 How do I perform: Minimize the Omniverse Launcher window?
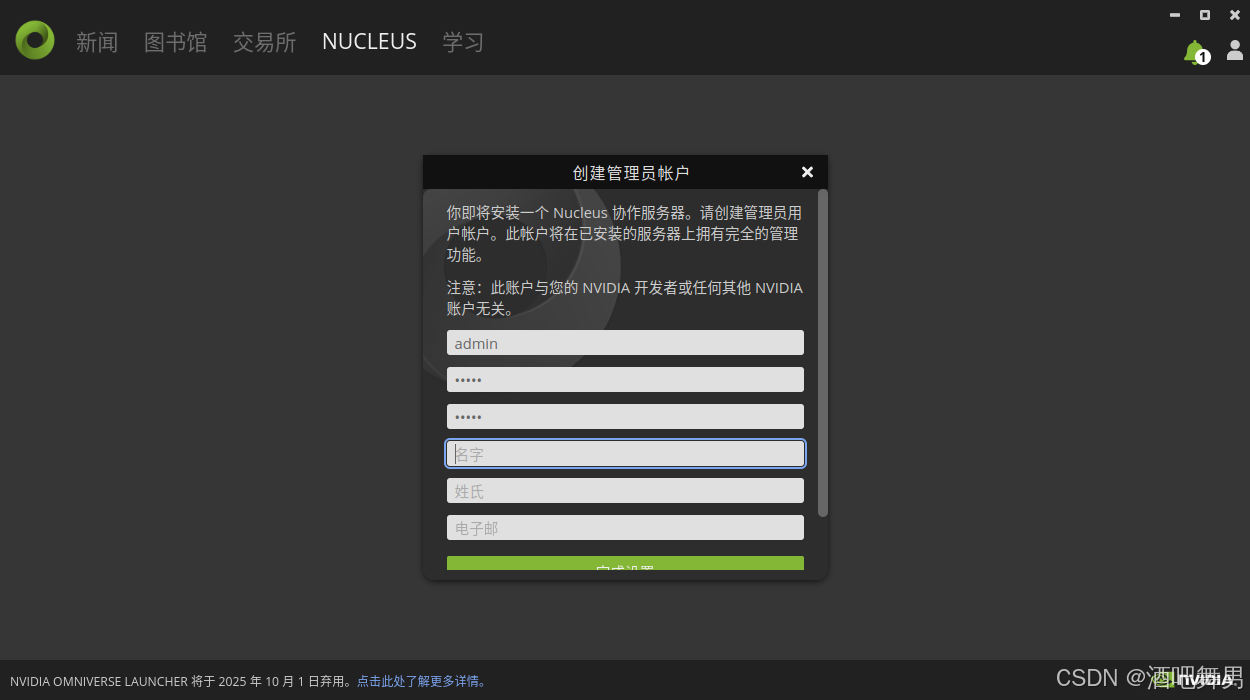tap(1175, 15)
